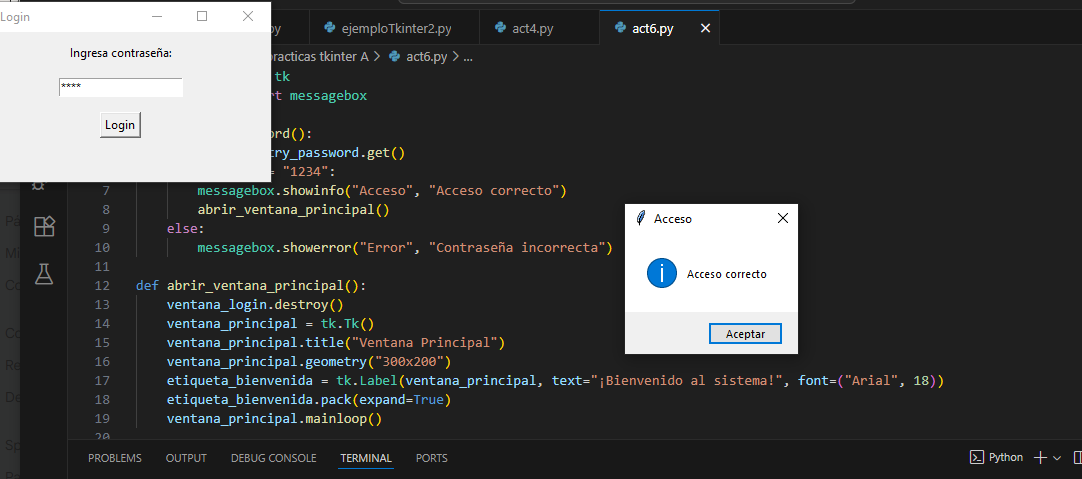Switch to the act4.py tab
1082x479 pixels.
coord(532,28)
